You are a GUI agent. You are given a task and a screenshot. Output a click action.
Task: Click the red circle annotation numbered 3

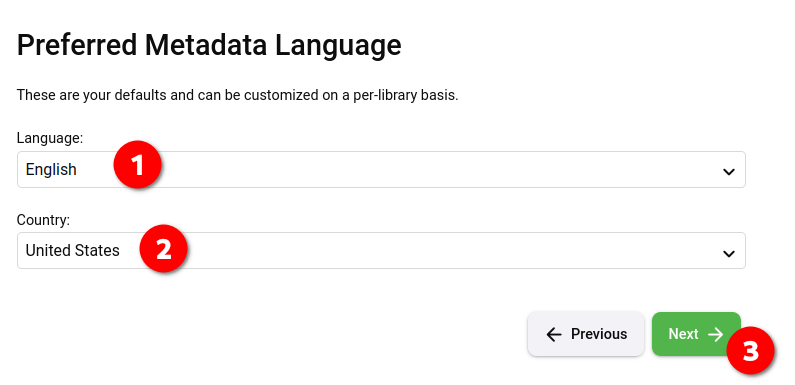(x=750, y=351)
